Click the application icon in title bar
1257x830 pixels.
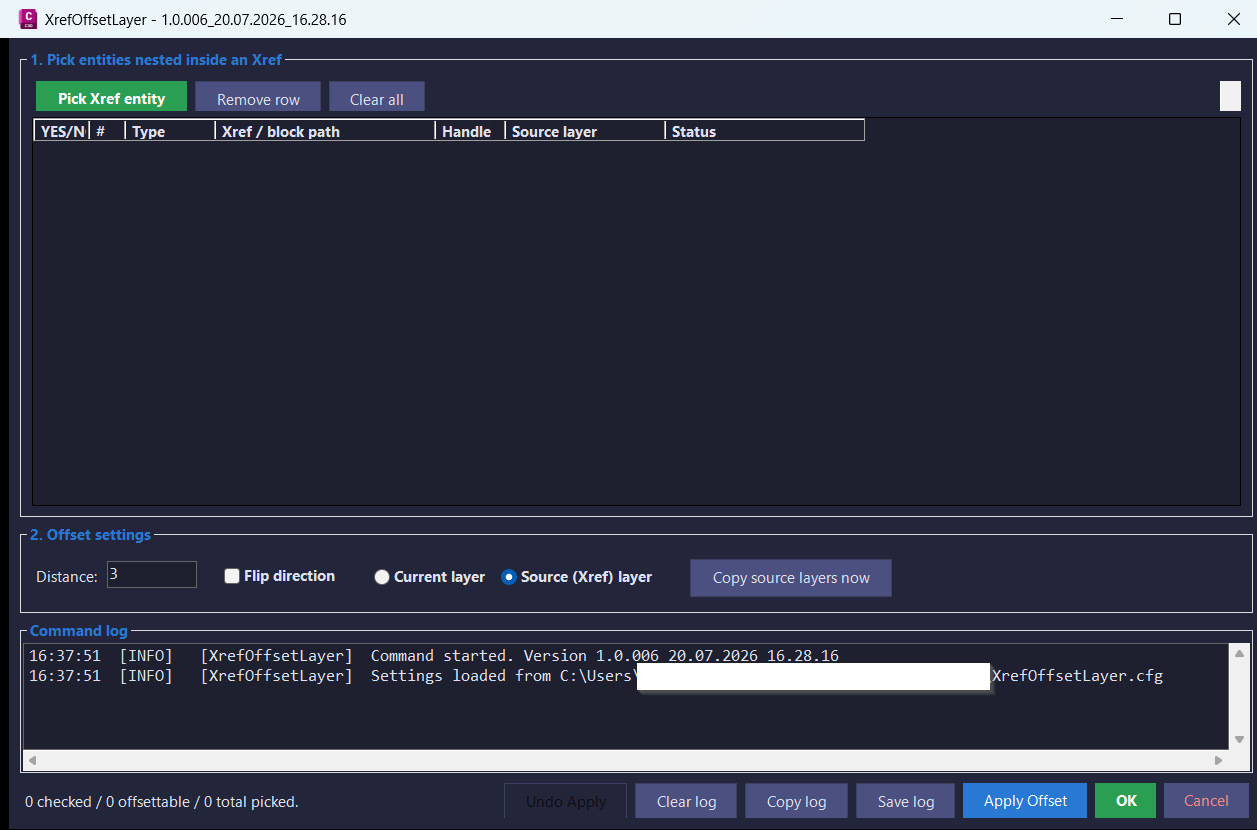point(28,19)
